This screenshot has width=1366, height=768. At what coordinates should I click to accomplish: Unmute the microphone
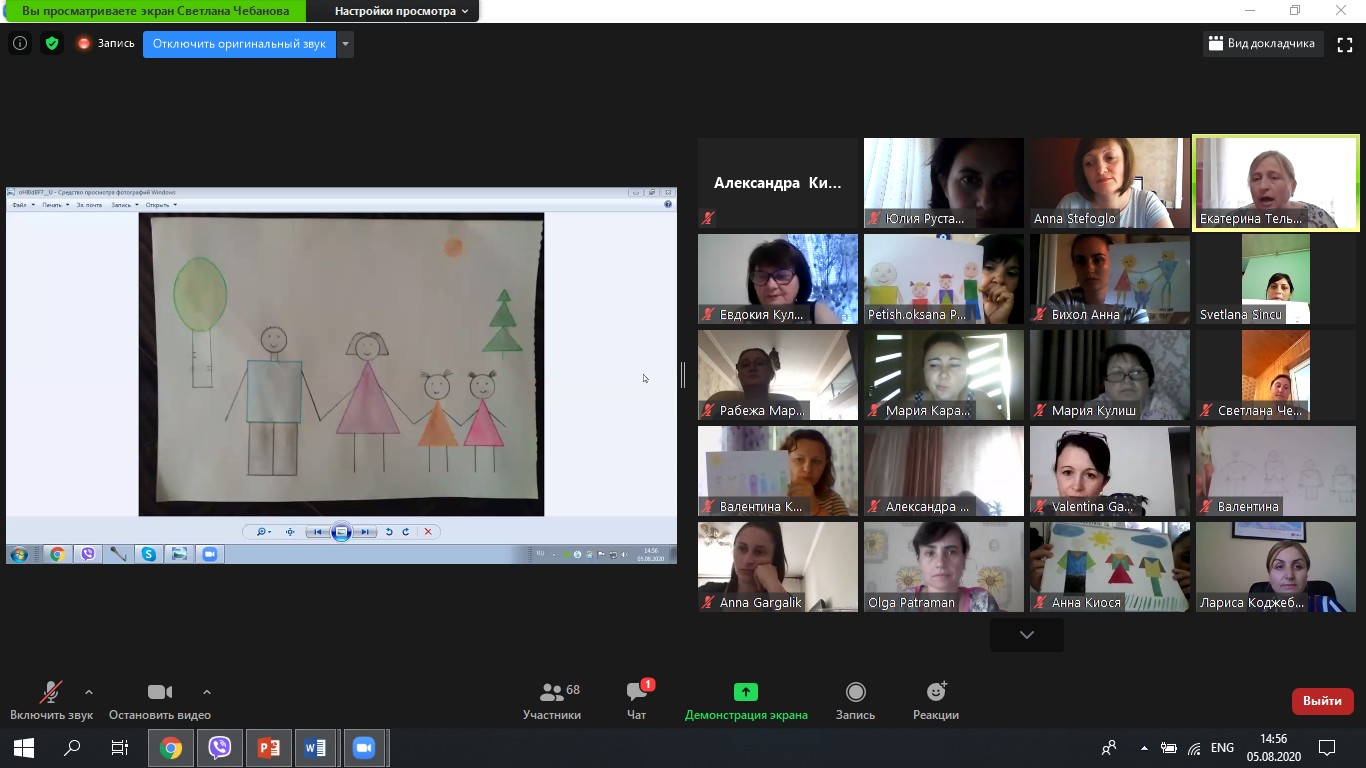pos(50,692)
